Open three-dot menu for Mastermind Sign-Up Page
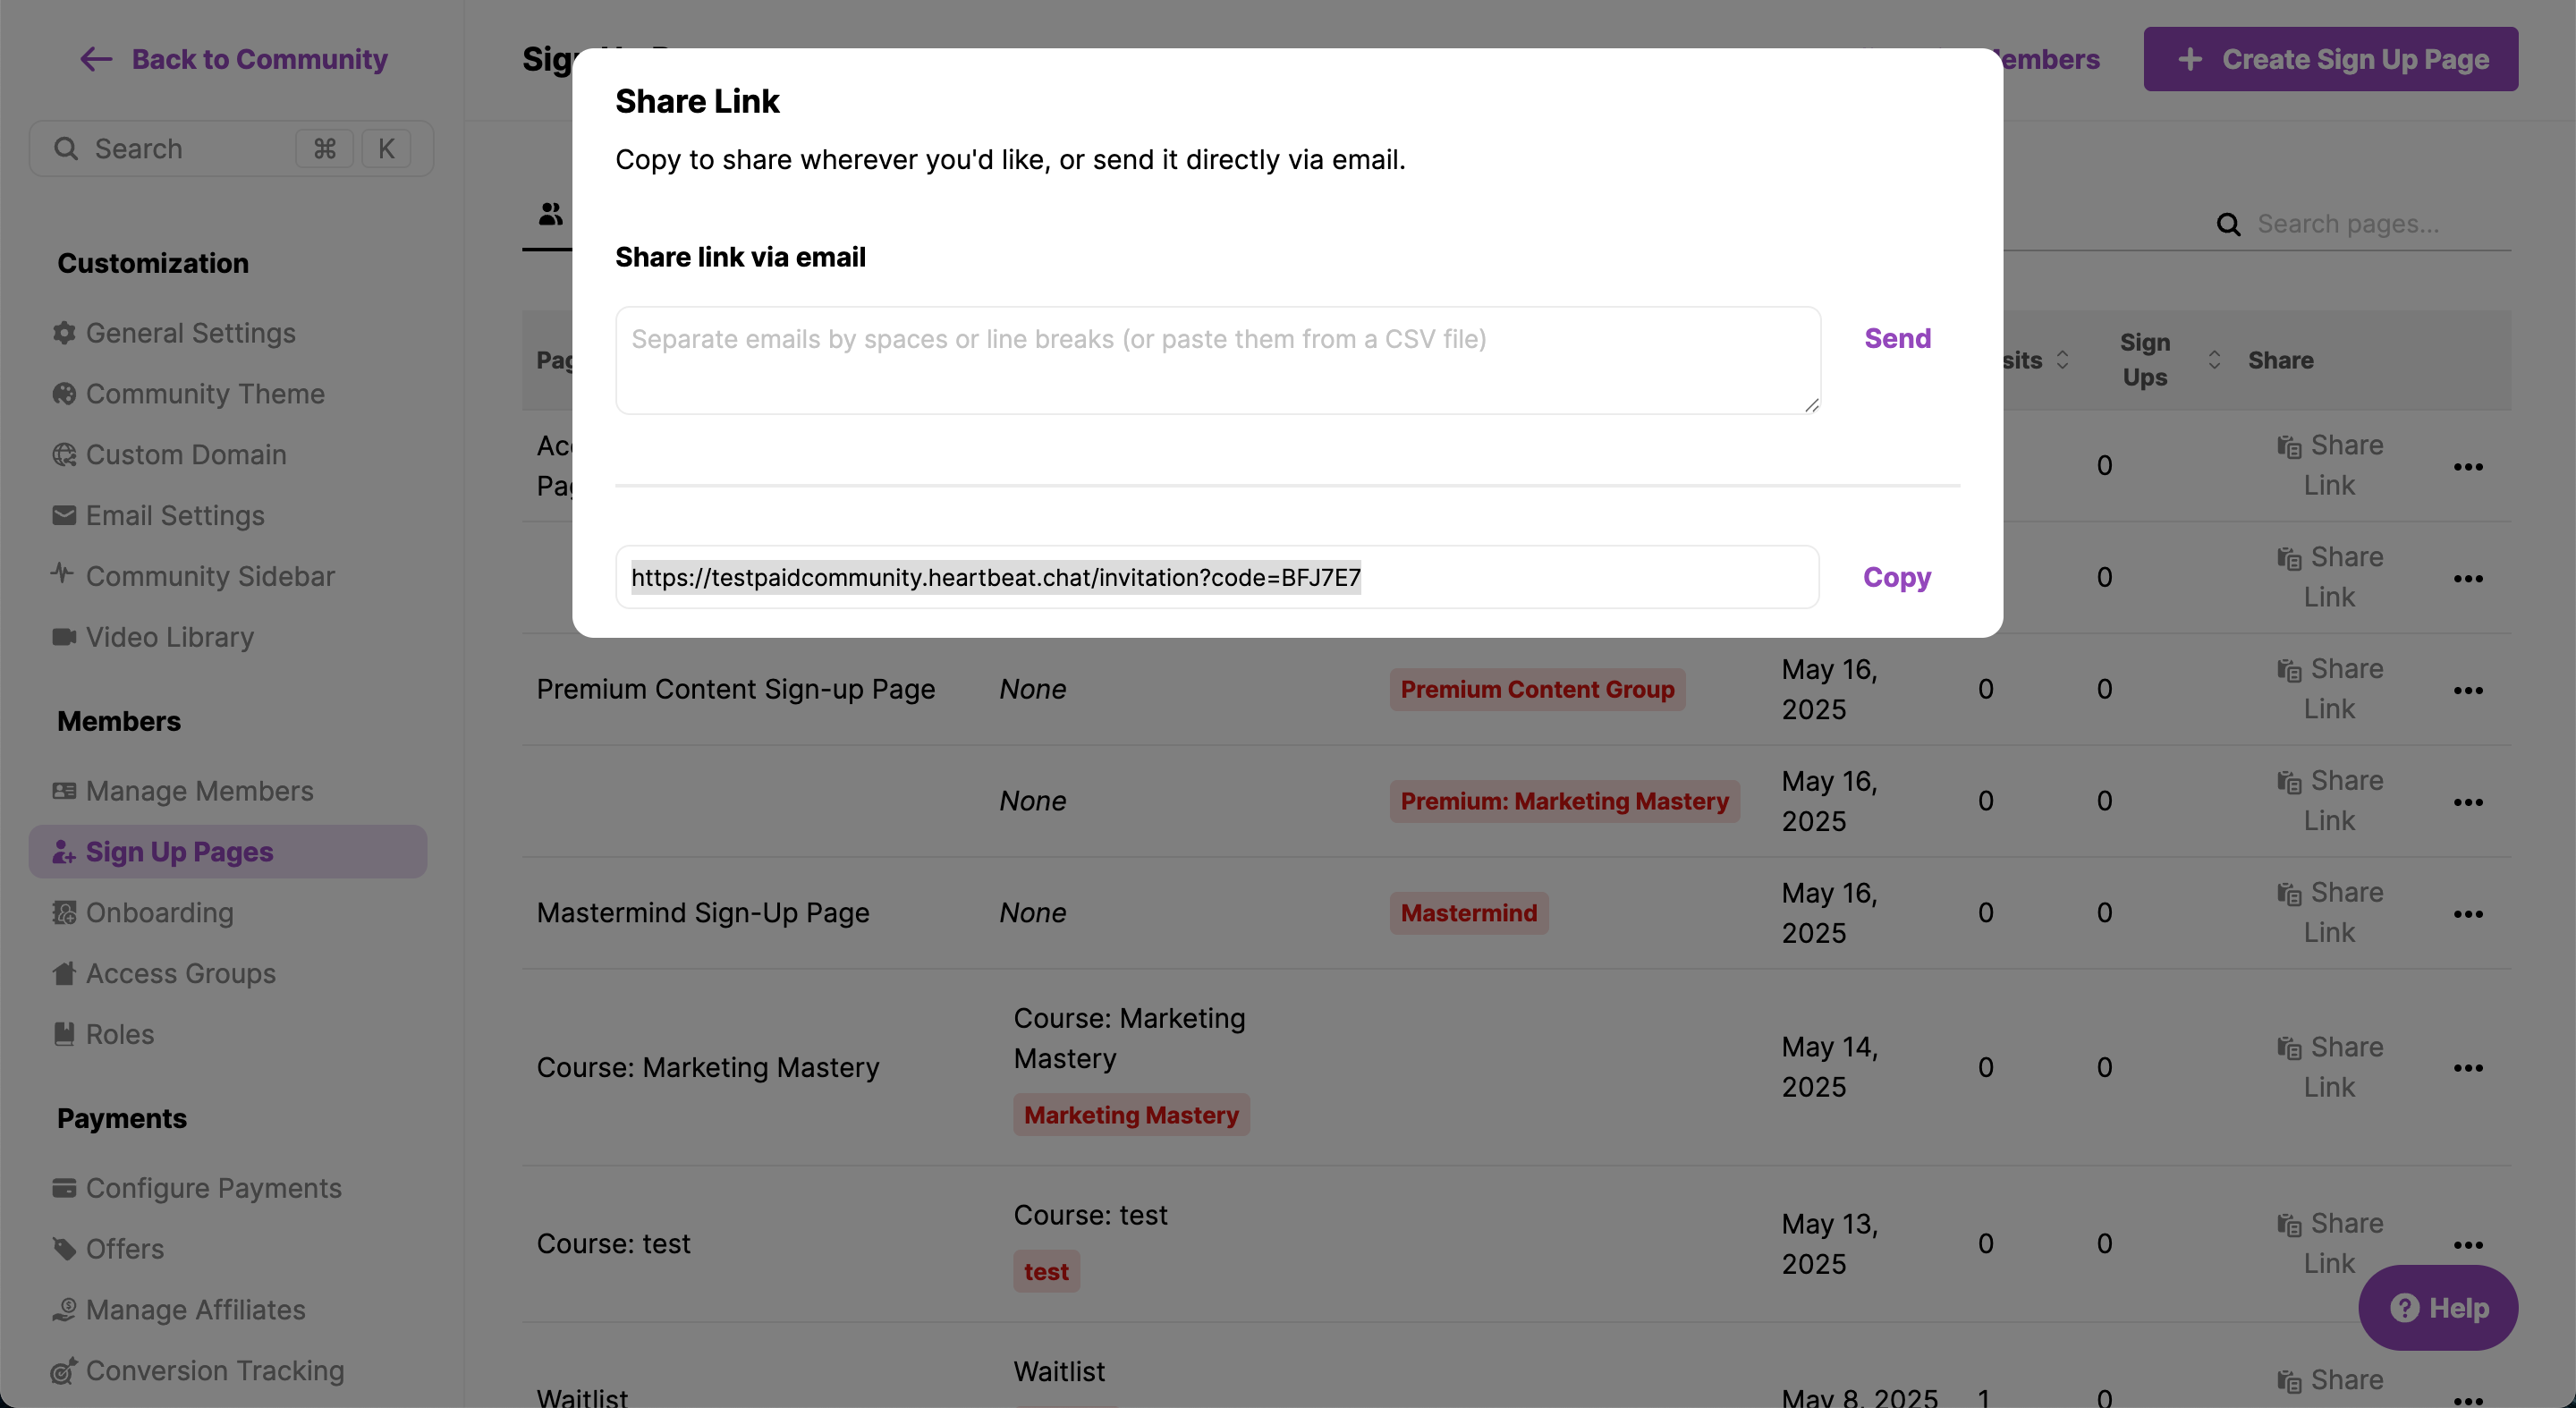The height and width of the screenshot is (1408, 2576). coord(2468,914)
